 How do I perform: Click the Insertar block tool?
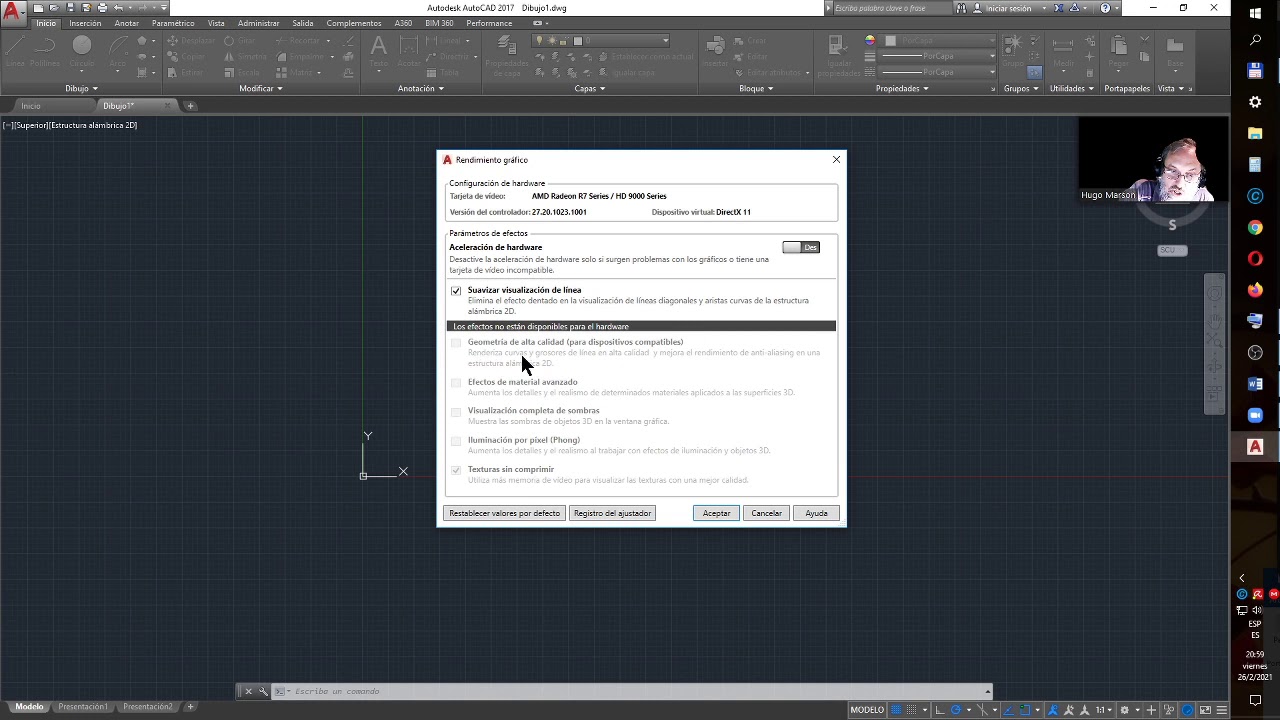[715, 50]
